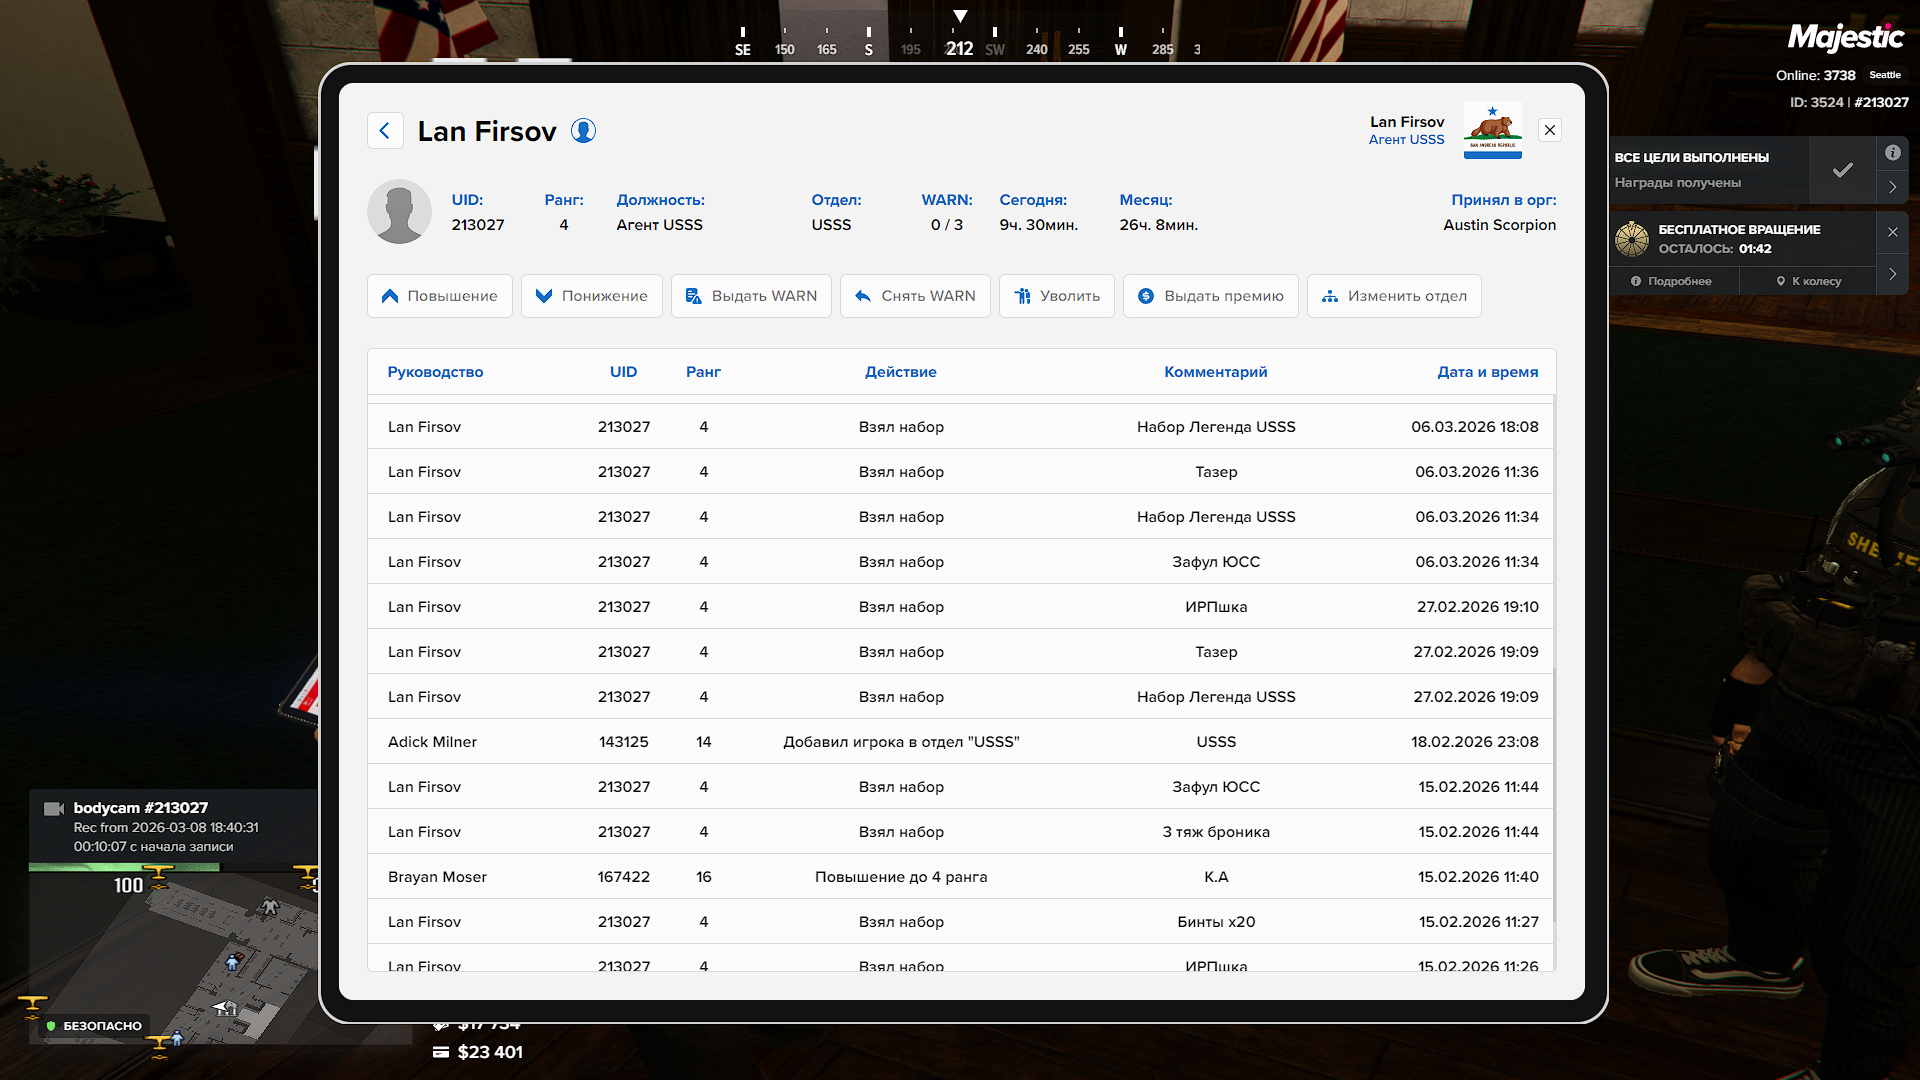Click Уволить fire button

pyautogui.click(x=1056, y=296)
